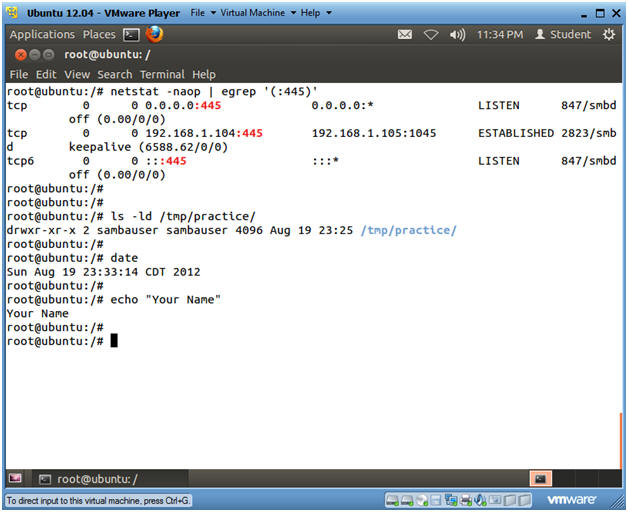The image size is (628, 512).
Task: Minimize the VMware Player window
Action: coord(584,14)
